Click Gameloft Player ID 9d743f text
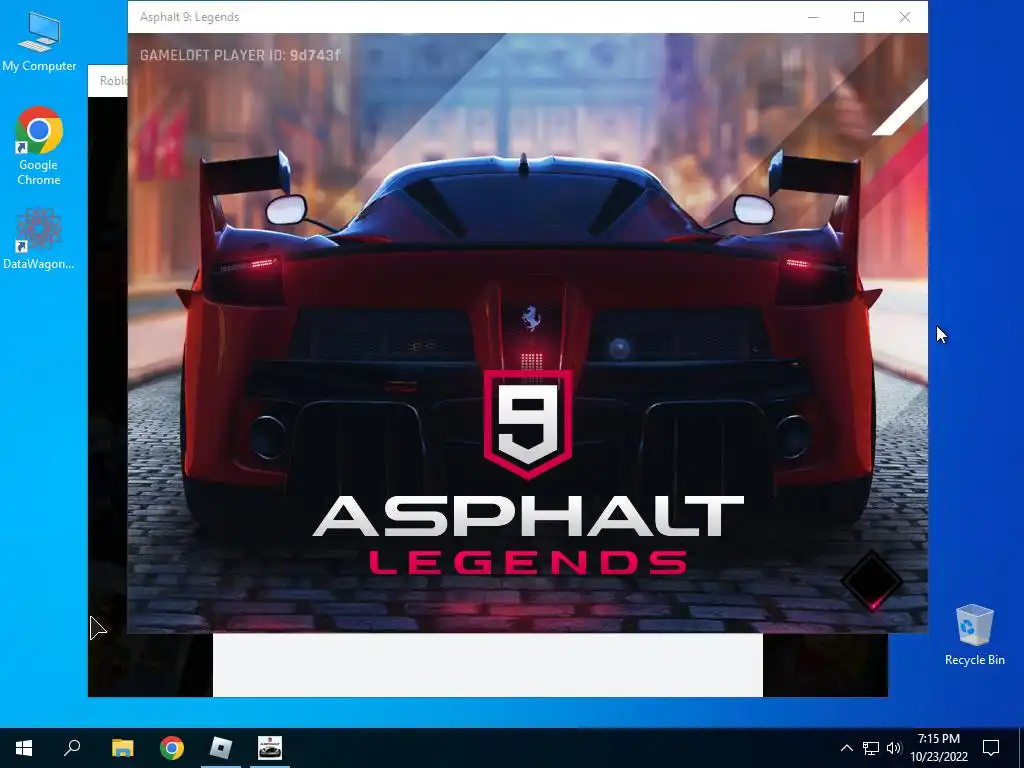 (x=240, y=55)
